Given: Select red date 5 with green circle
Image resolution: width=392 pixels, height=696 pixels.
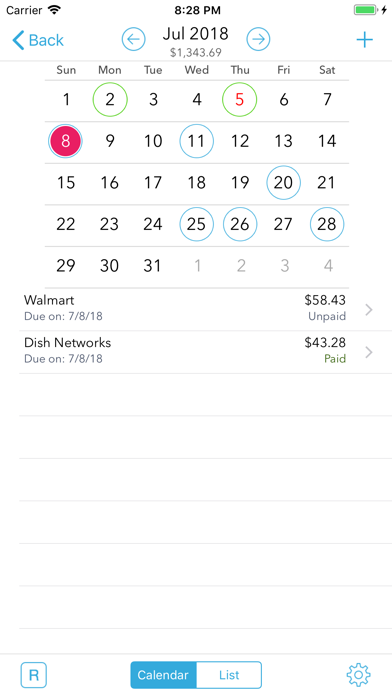Looking at the screenshot, I should (x=240, y=99).
